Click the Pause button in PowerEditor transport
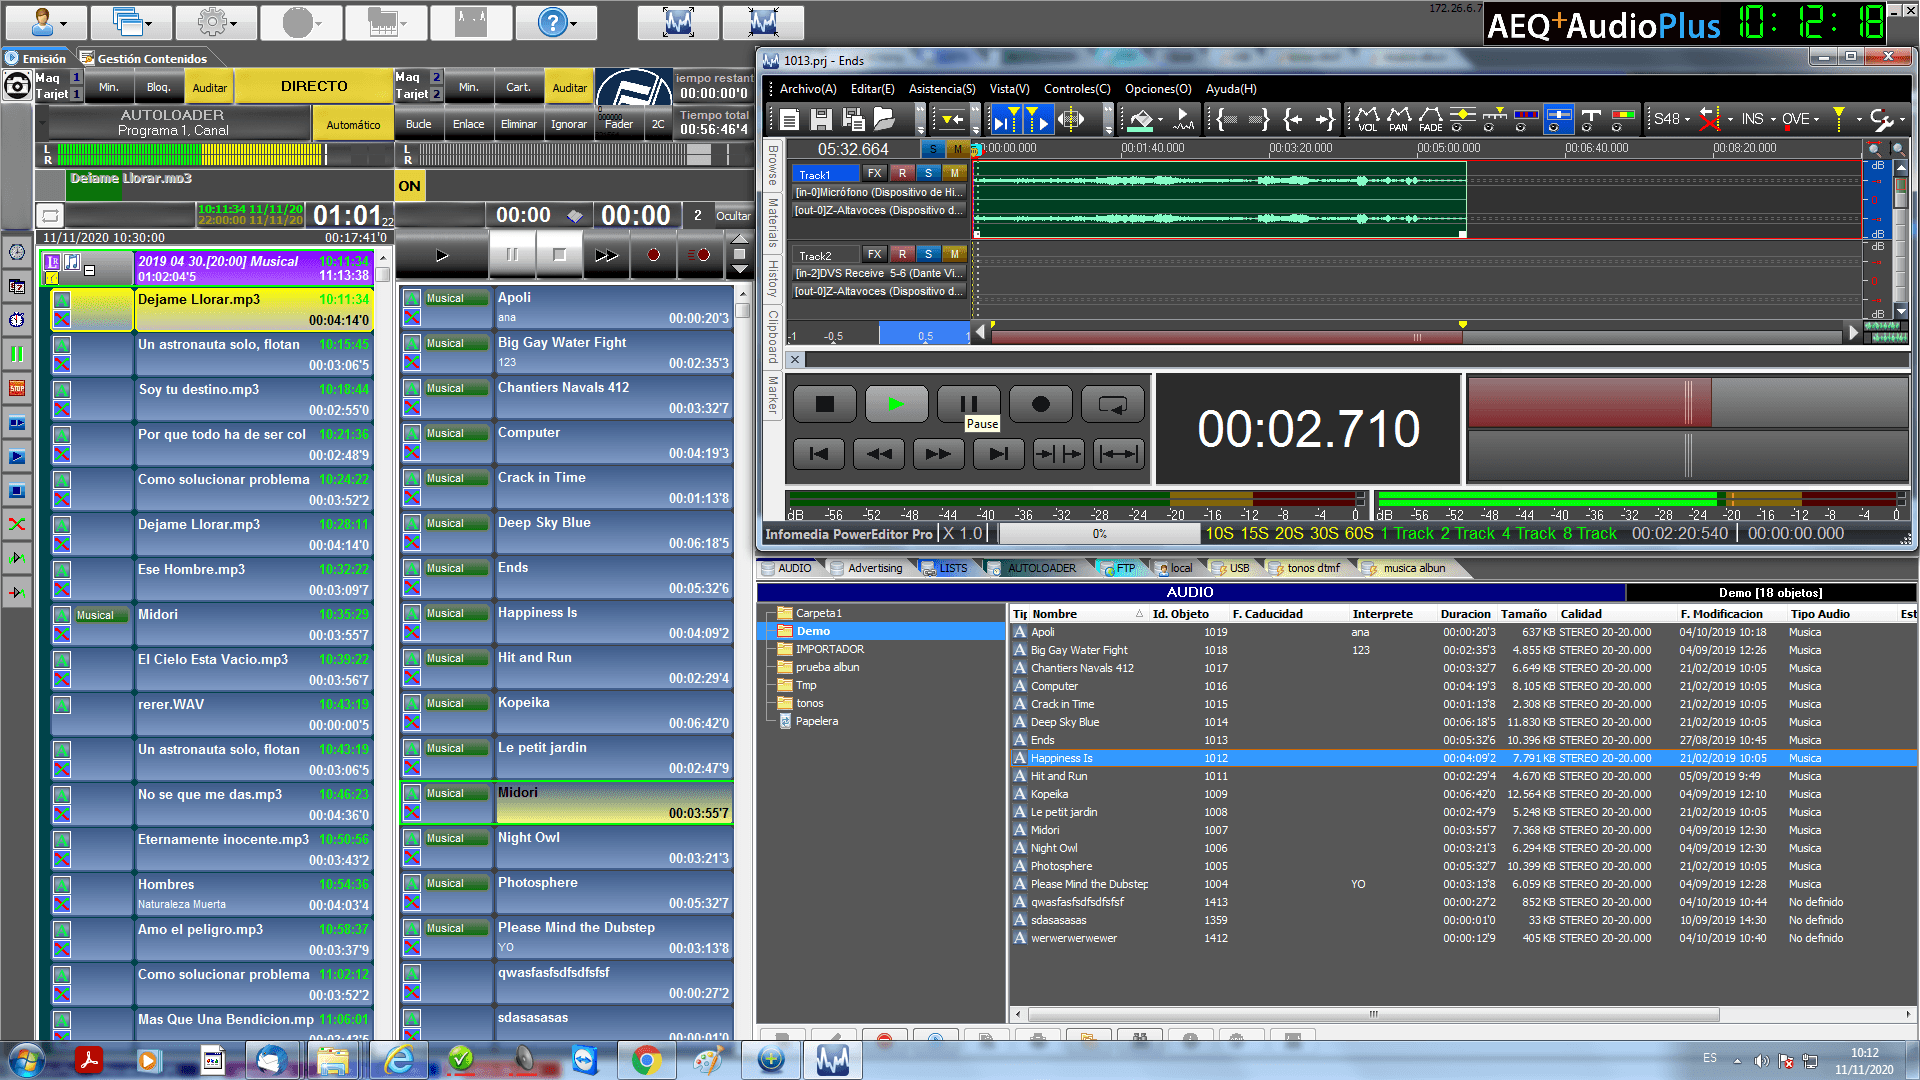 [968, 404]
